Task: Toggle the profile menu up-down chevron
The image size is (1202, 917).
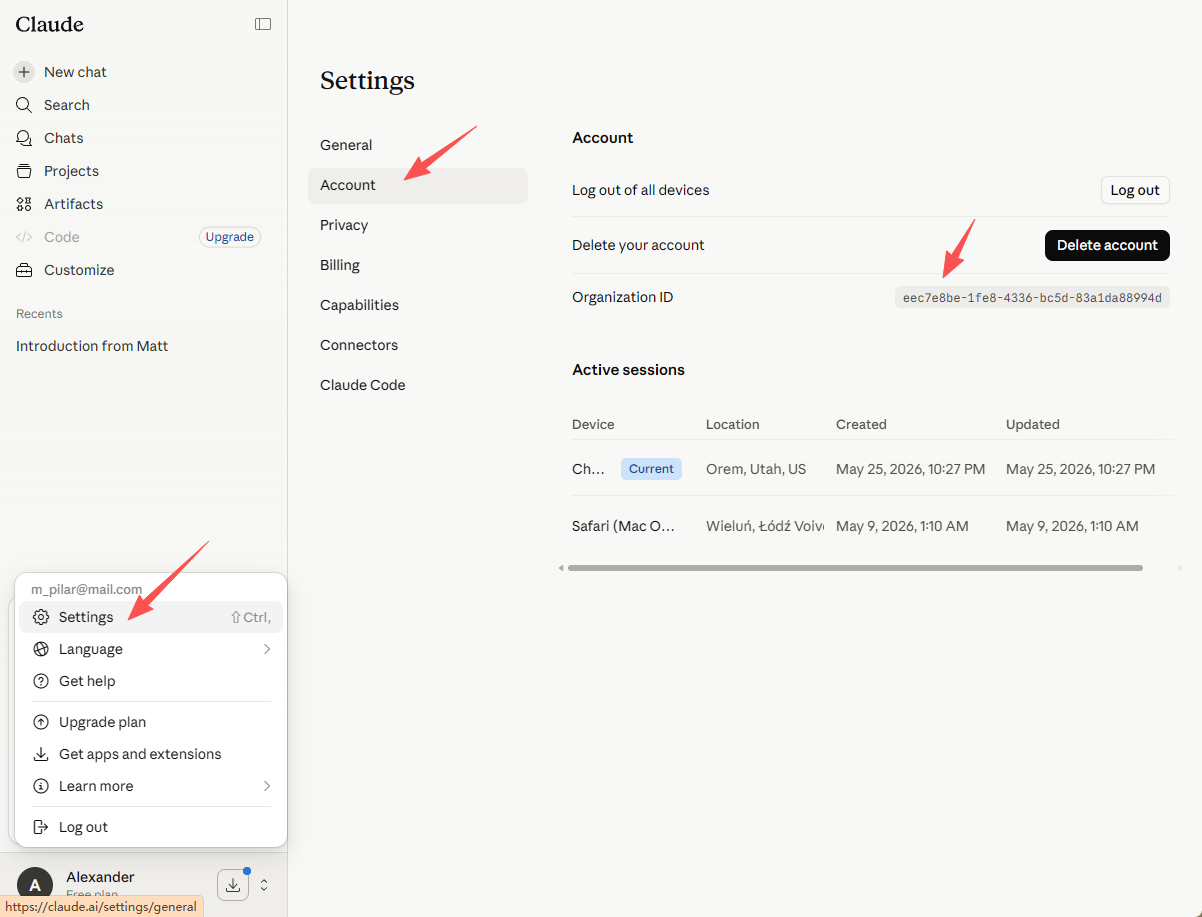Action: [264, 885]
